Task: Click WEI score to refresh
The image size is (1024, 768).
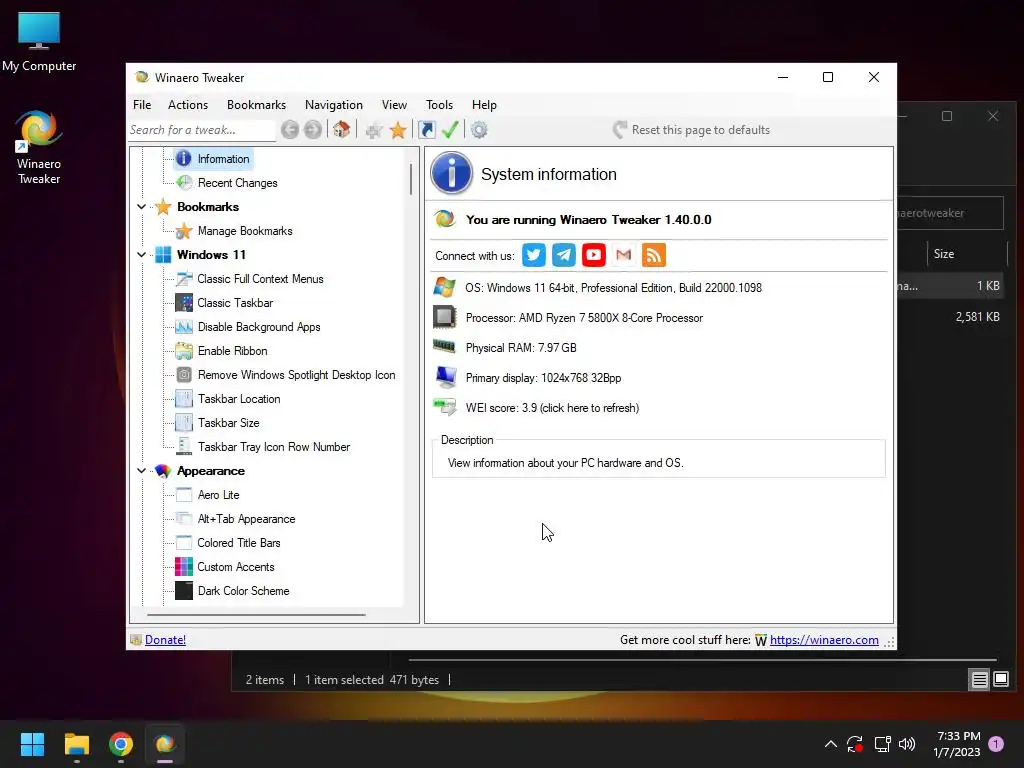Action: (x=552, y=408)
